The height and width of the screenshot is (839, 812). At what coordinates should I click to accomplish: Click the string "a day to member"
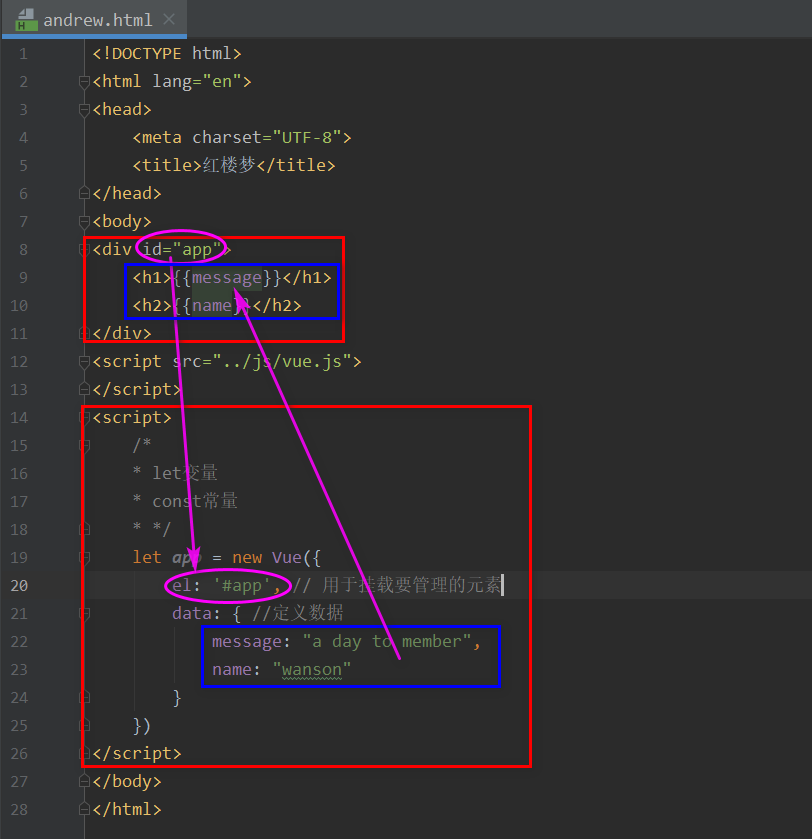coord(387,642)
